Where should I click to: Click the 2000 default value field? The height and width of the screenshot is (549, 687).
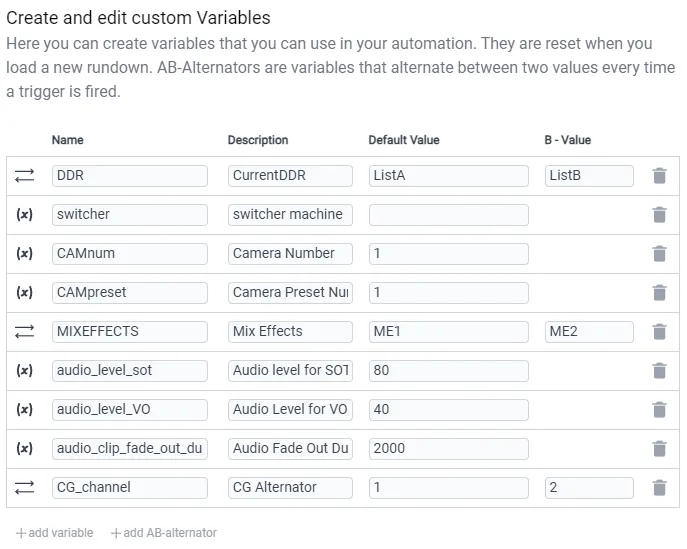click(x=449, y=449)
